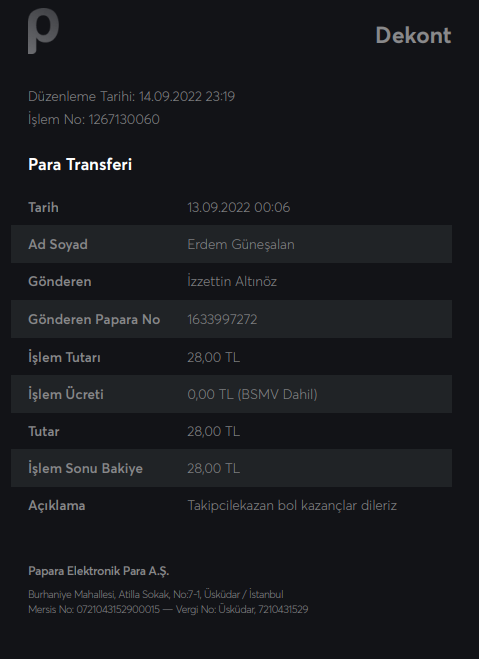Select Papara number 1633997272
The width and height of the screenshot is (479, 659).
click(x=222, y=319)
